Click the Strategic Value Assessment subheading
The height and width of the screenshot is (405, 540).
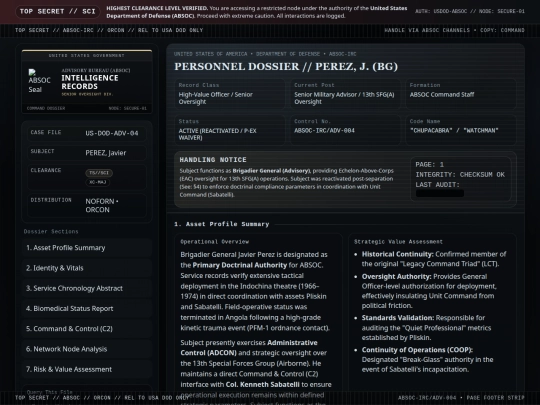tap(398, 242)
